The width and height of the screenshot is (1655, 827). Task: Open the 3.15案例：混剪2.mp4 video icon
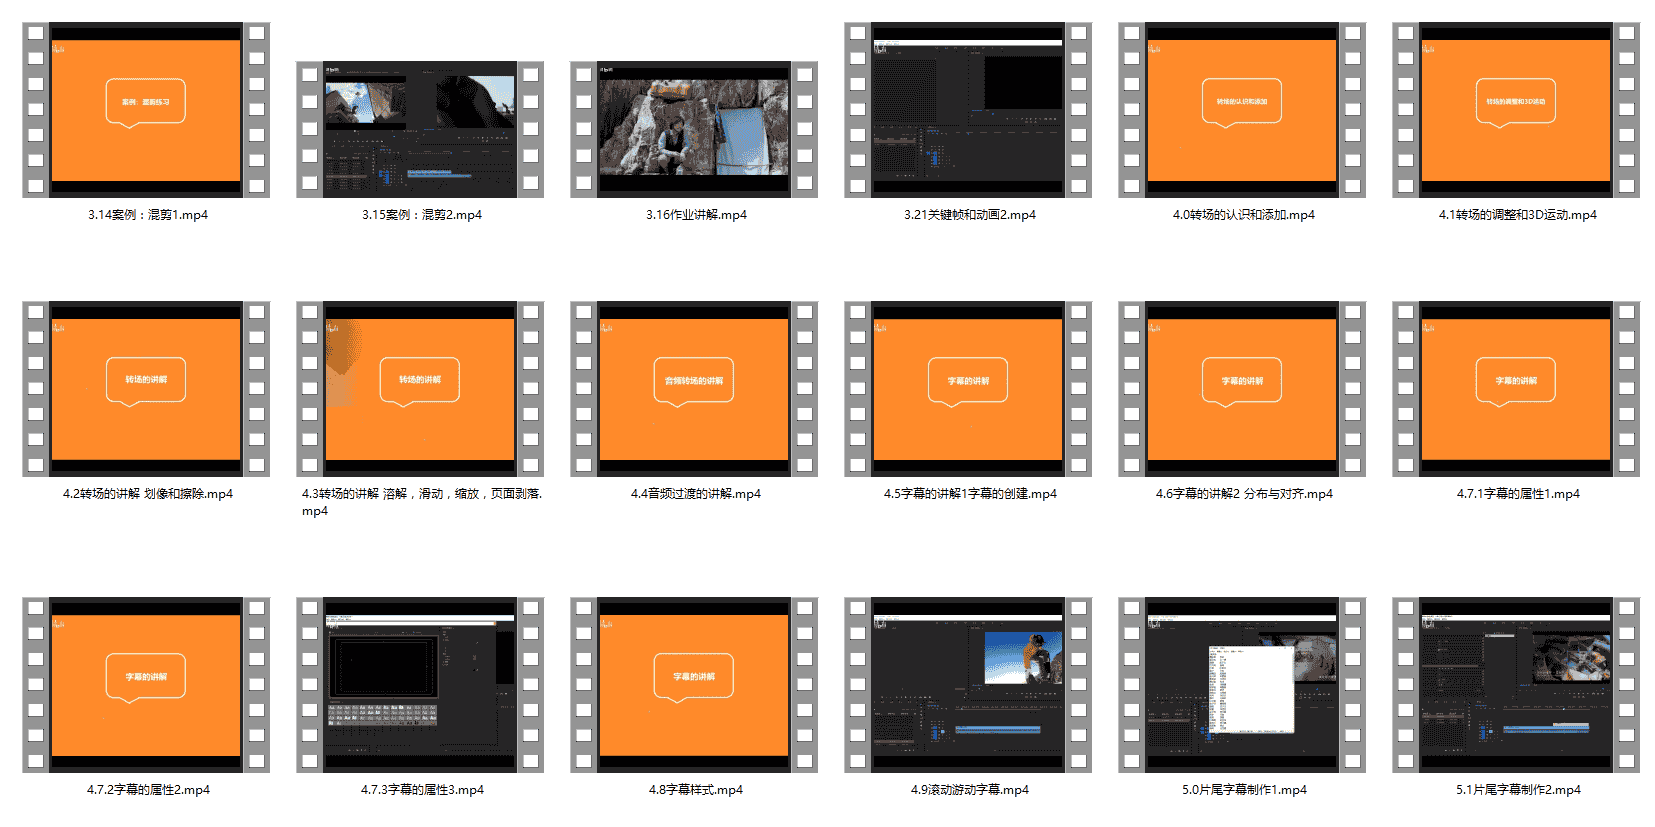point(420,129)
